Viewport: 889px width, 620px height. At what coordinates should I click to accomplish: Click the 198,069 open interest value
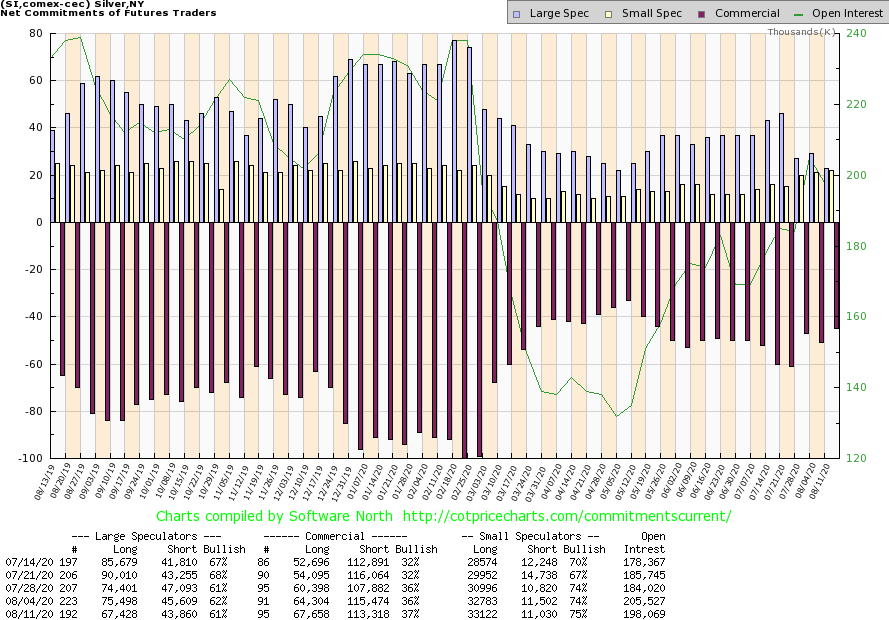(x=645, y=611)
